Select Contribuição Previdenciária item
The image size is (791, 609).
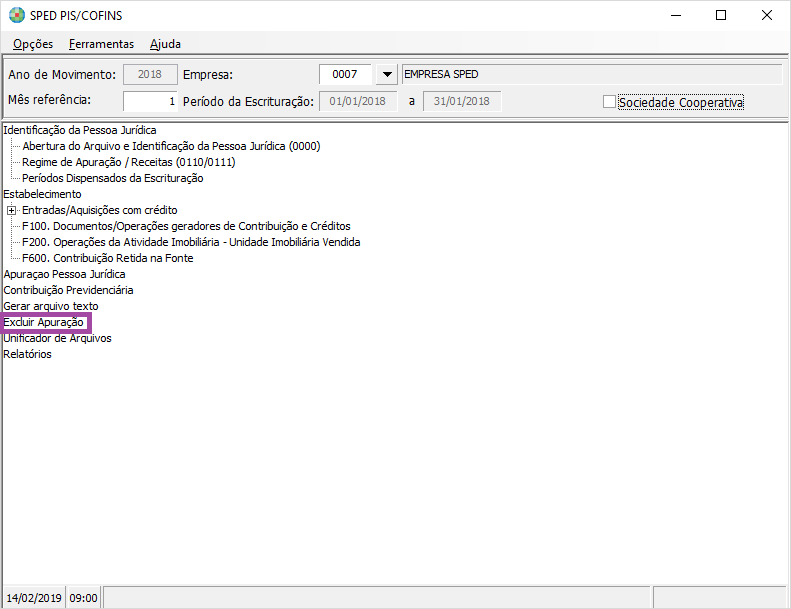tap(68, 290)
